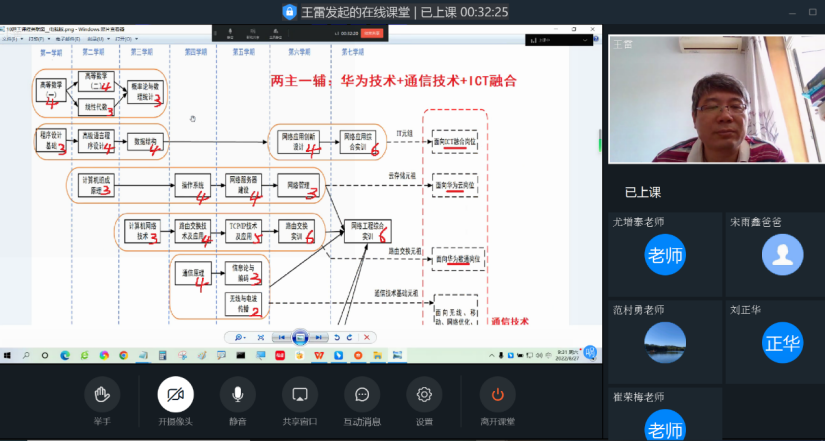
Task: Click Windows Start button on shared taskbar
Action: tap(7, 355)
